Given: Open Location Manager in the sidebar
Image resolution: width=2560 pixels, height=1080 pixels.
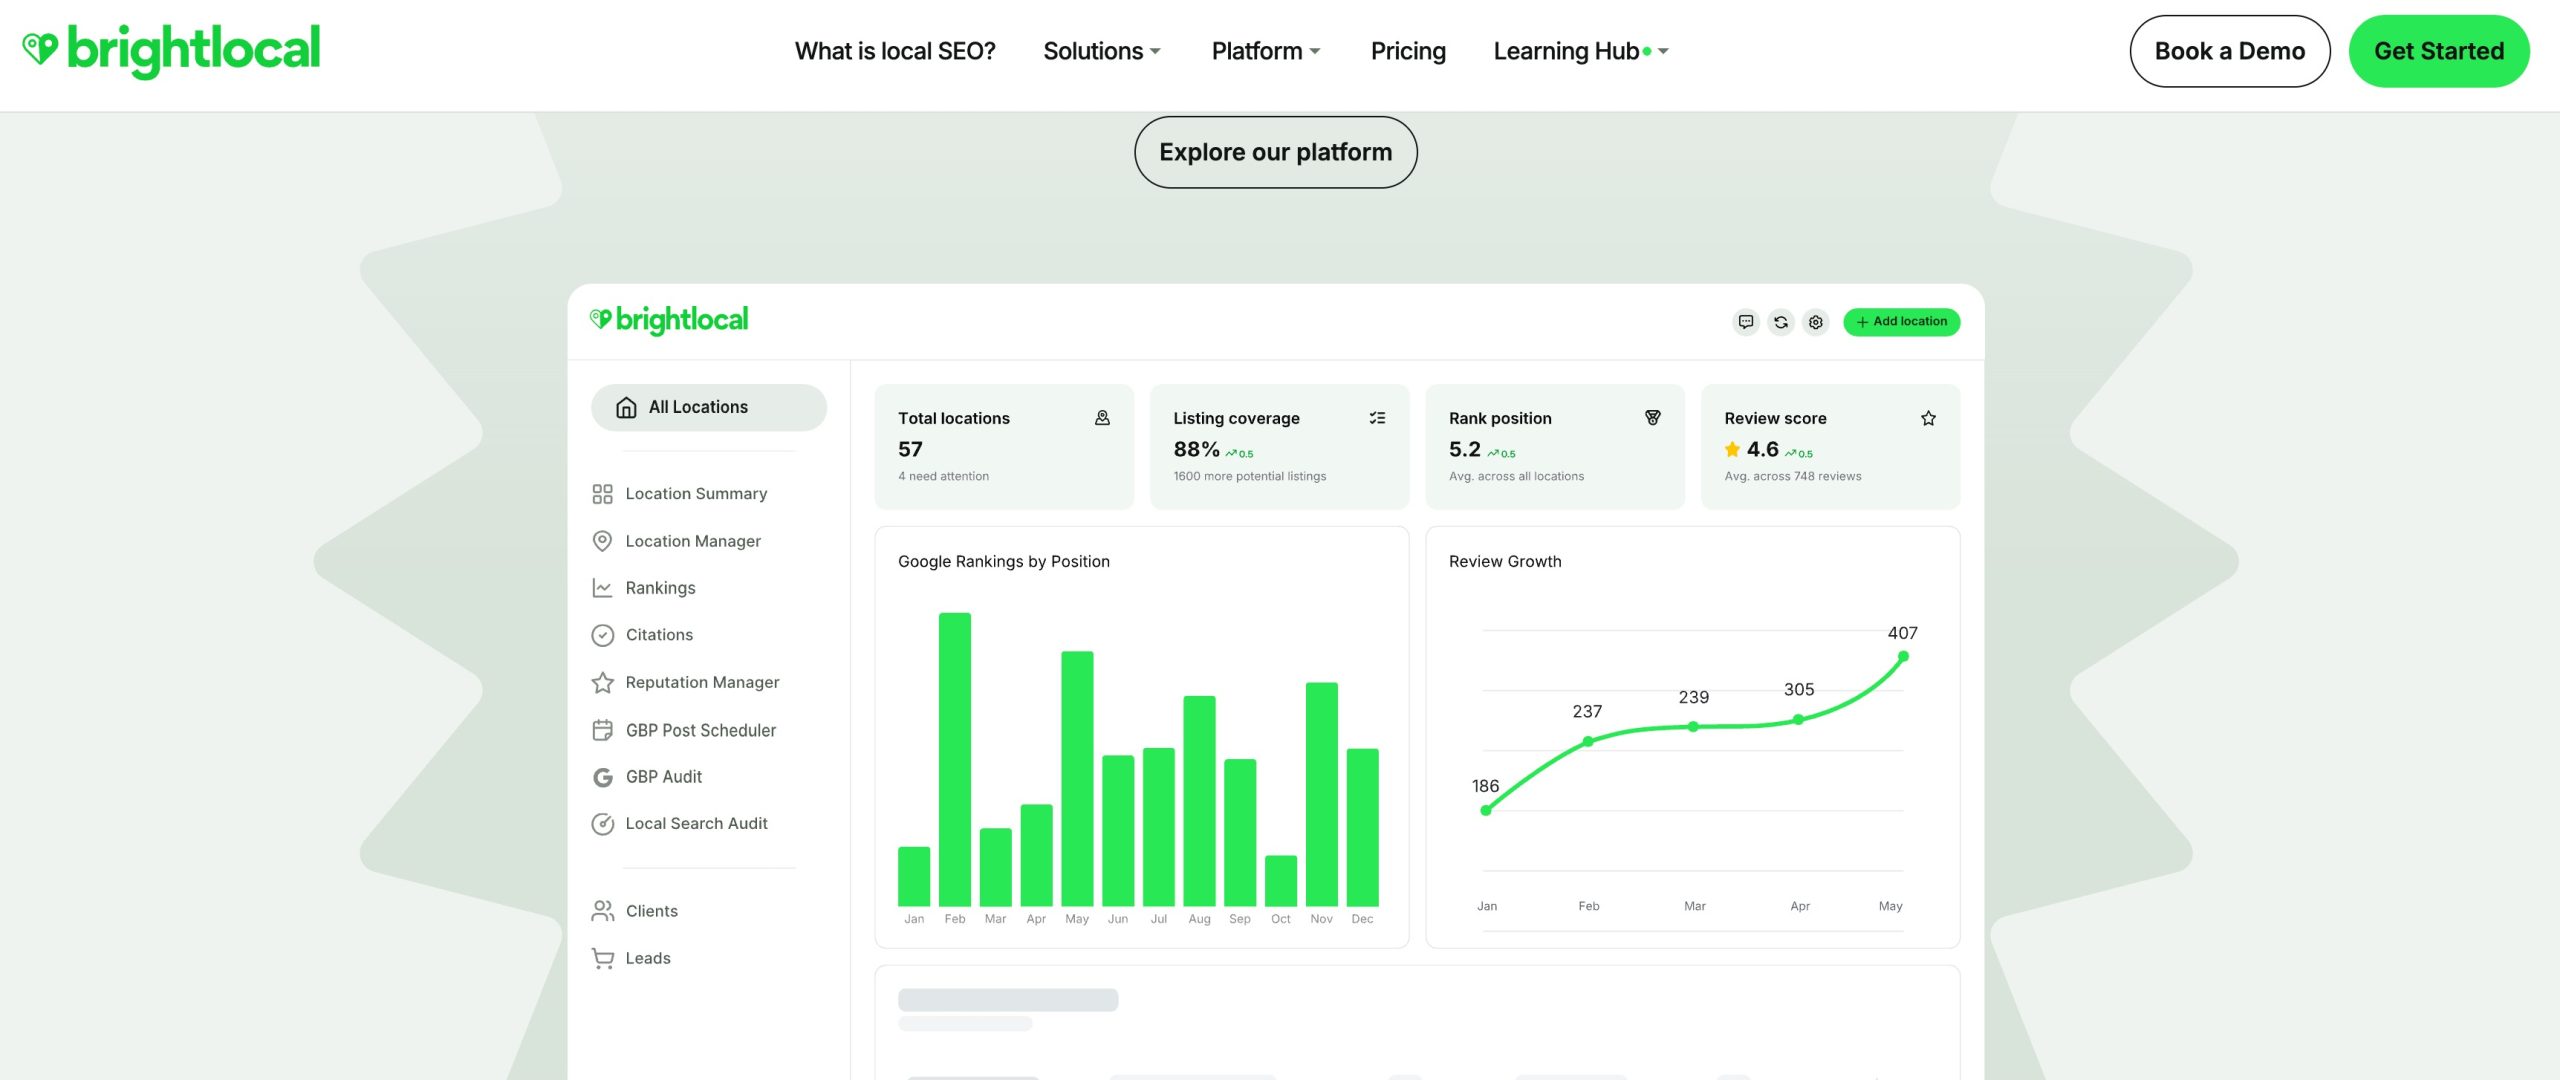Looking at the screenshot, I should pyautogui.click(x=693, y=541).
